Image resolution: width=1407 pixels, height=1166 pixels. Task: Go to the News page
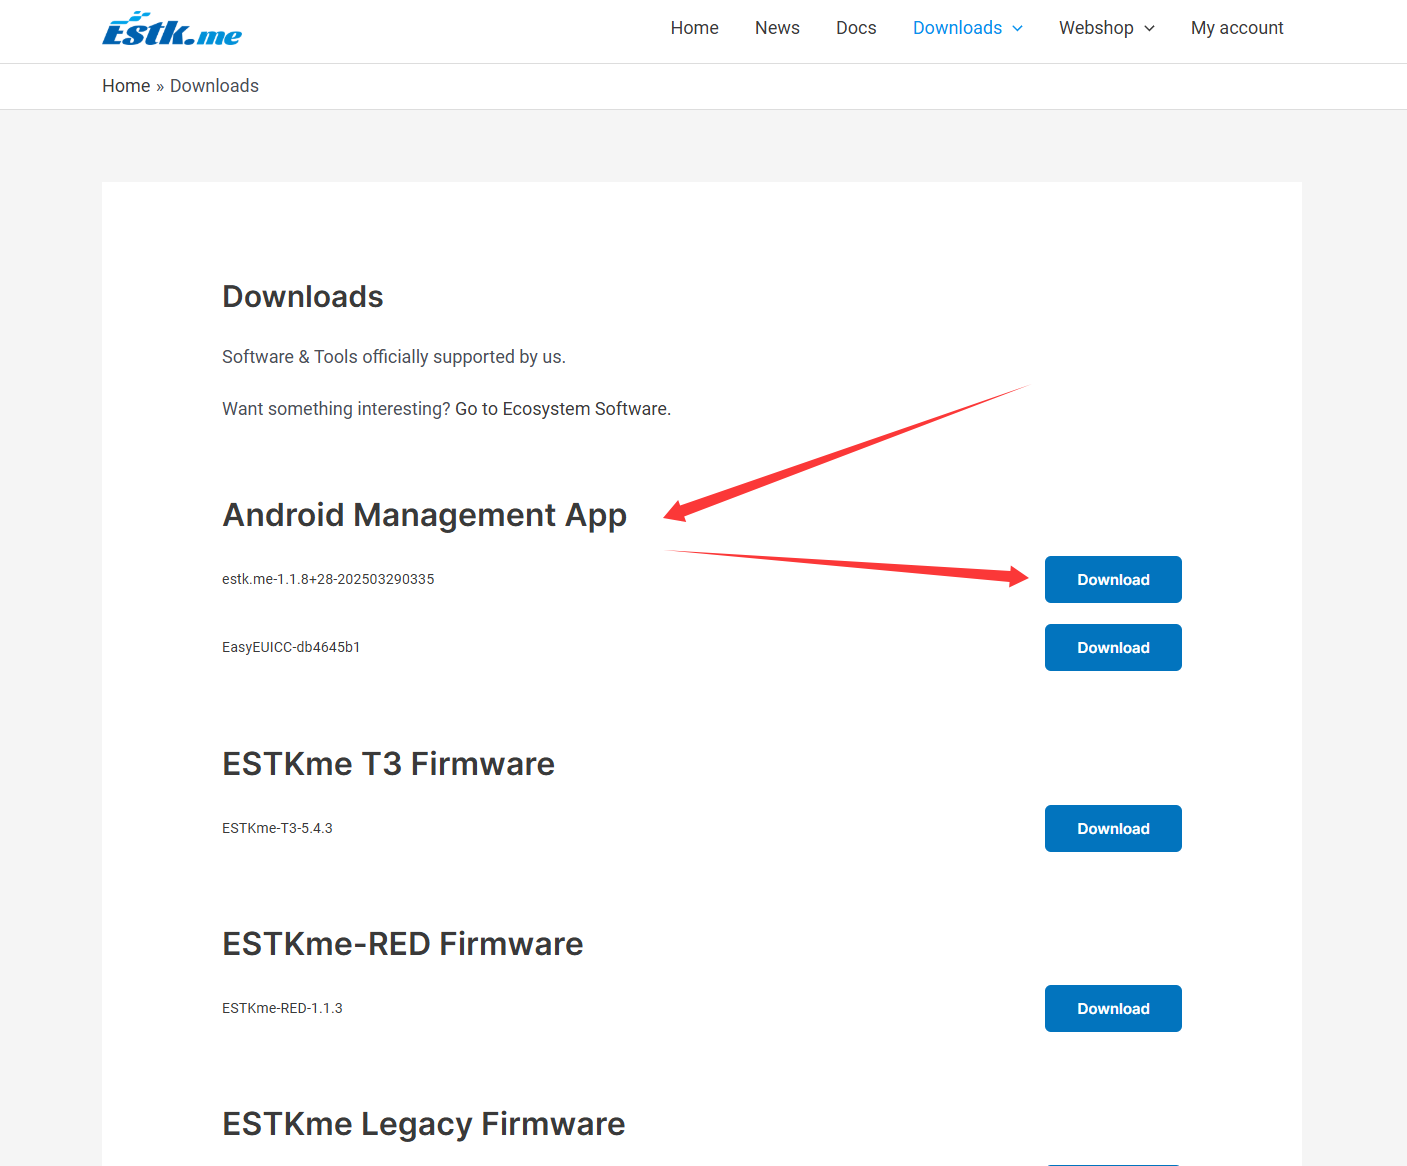(777, 28)
